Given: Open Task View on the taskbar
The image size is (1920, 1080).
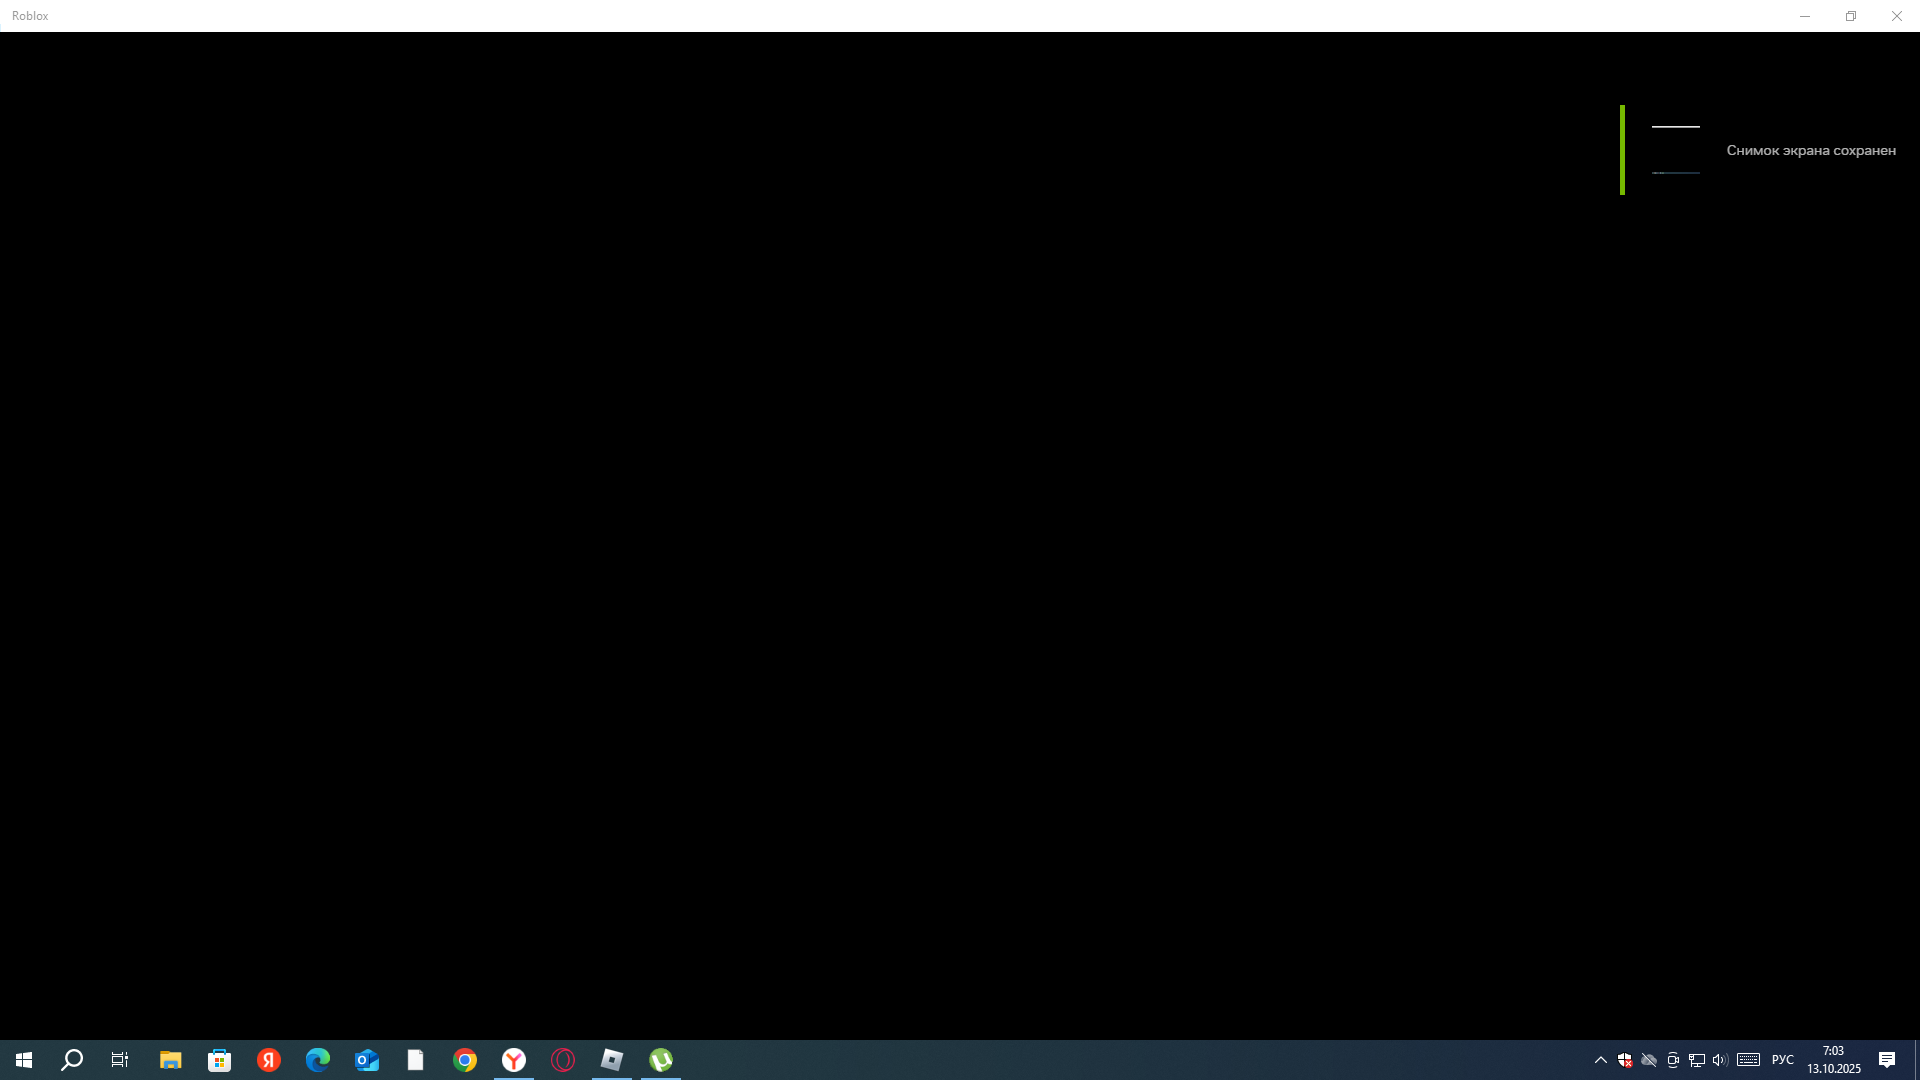Looking at the screenshot, I should (x=120, y=1060).
